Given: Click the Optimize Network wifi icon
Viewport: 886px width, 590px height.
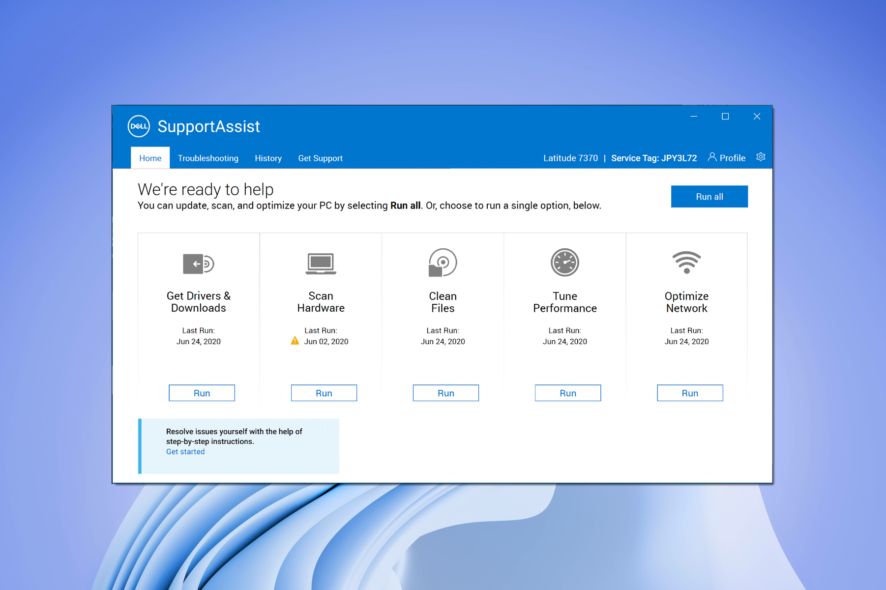Looking at the screenshot, I should tap(687, 263).
